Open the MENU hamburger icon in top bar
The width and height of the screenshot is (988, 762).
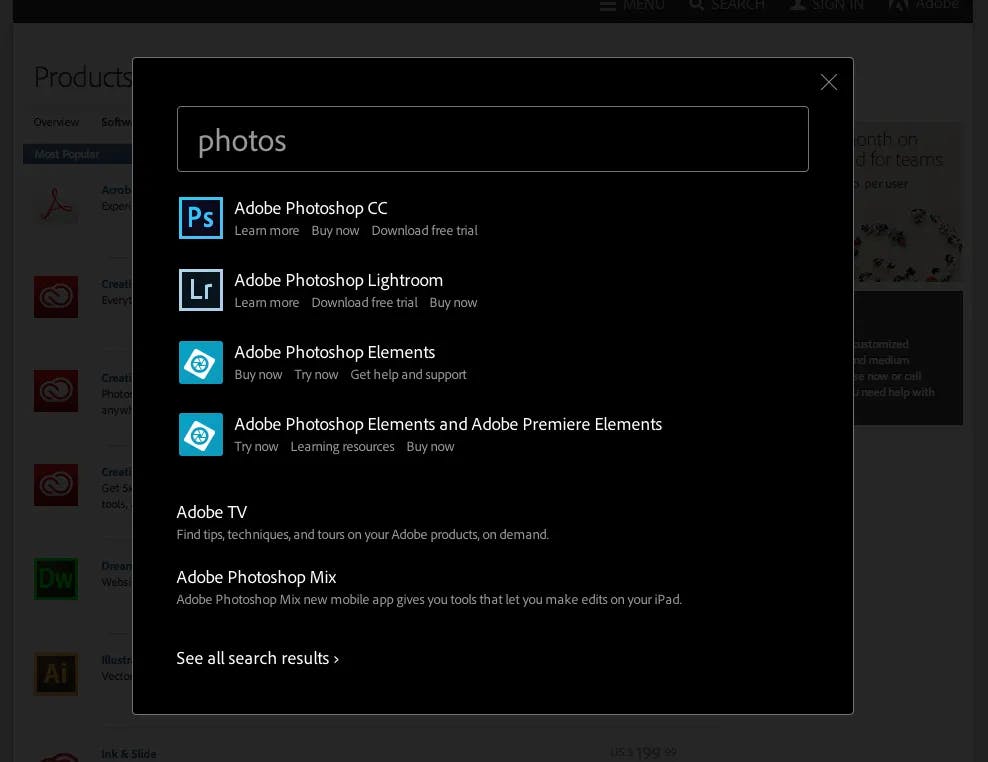[607, 6]
